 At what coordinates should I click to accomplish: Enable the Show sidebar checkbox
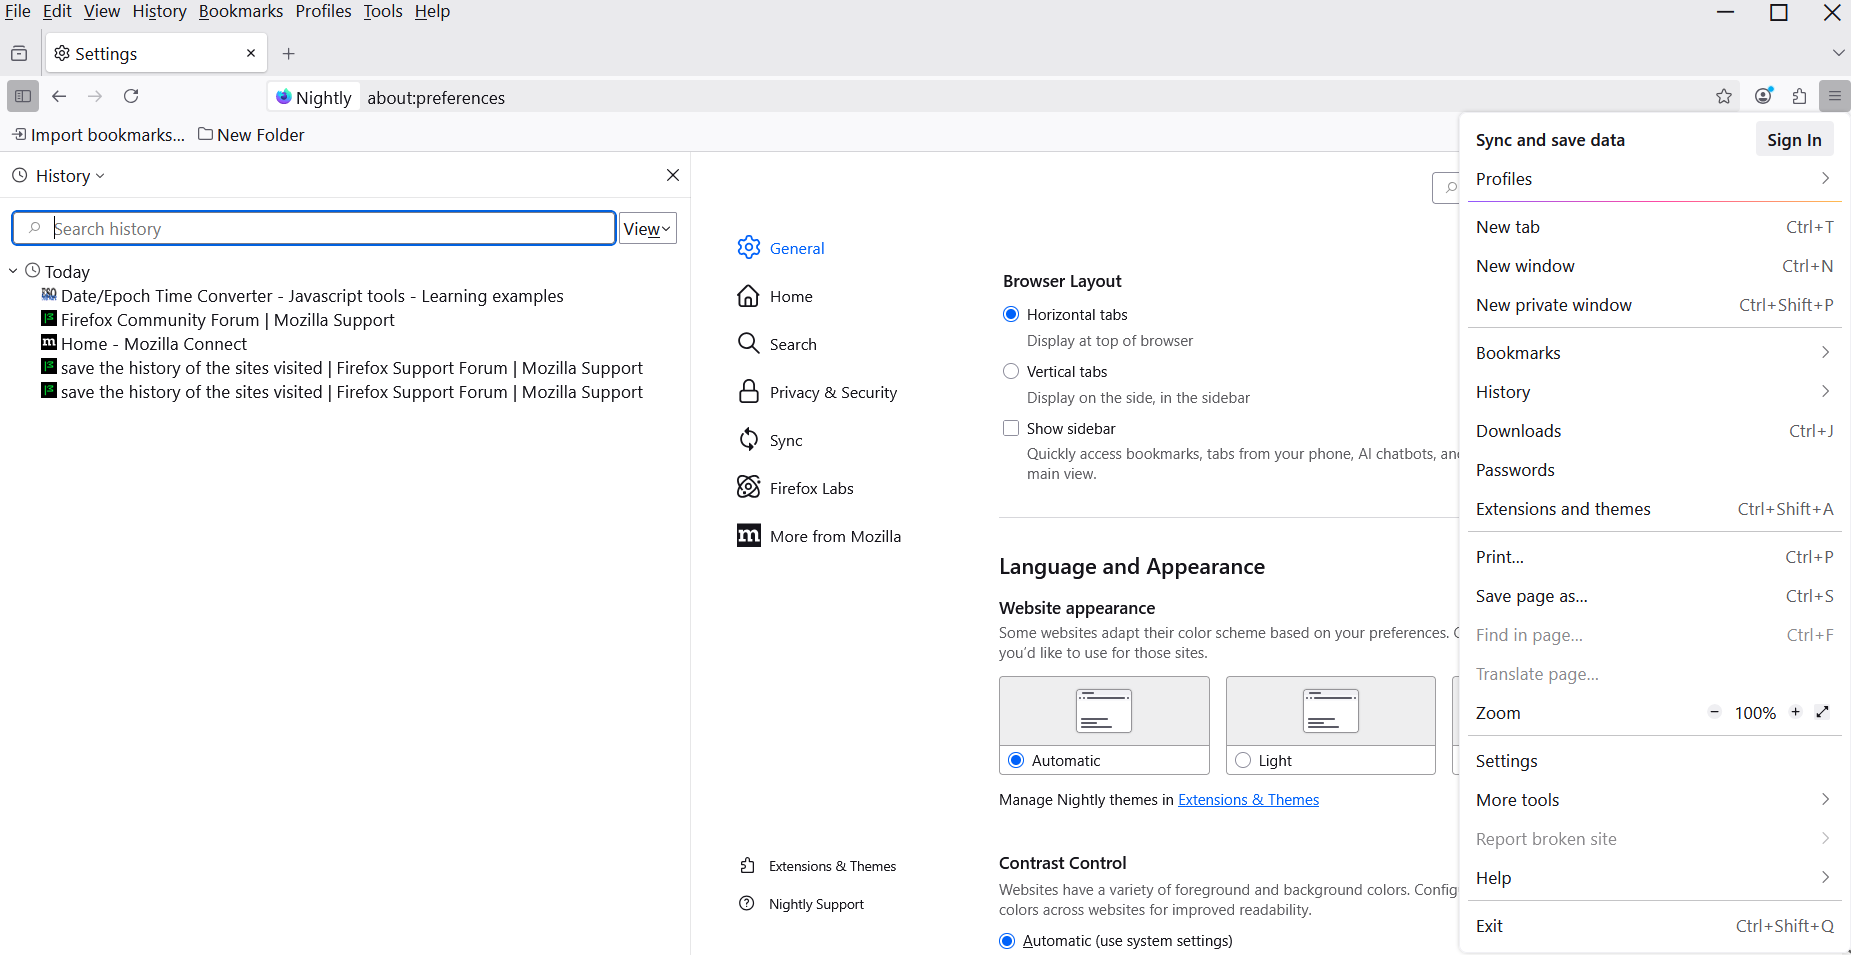tap(1011, 428)
